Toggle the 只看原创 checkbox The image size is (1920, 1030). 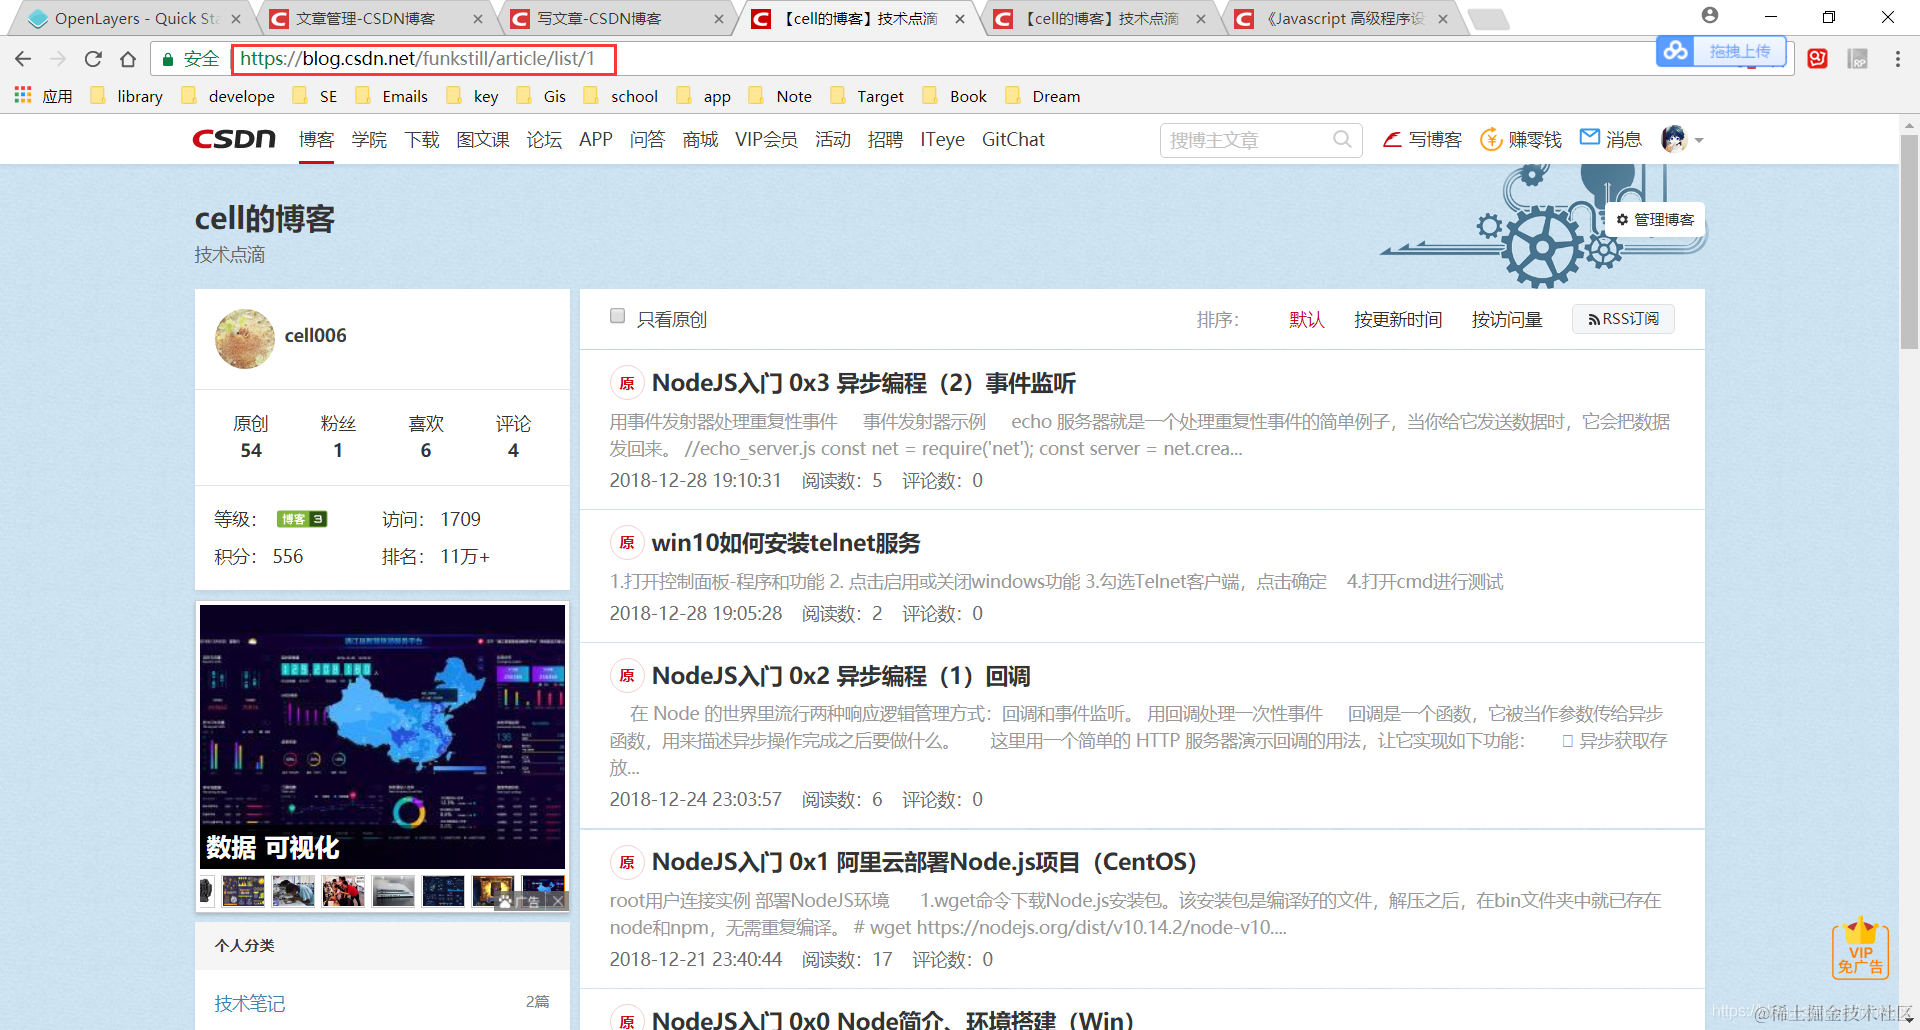(617, 316)
